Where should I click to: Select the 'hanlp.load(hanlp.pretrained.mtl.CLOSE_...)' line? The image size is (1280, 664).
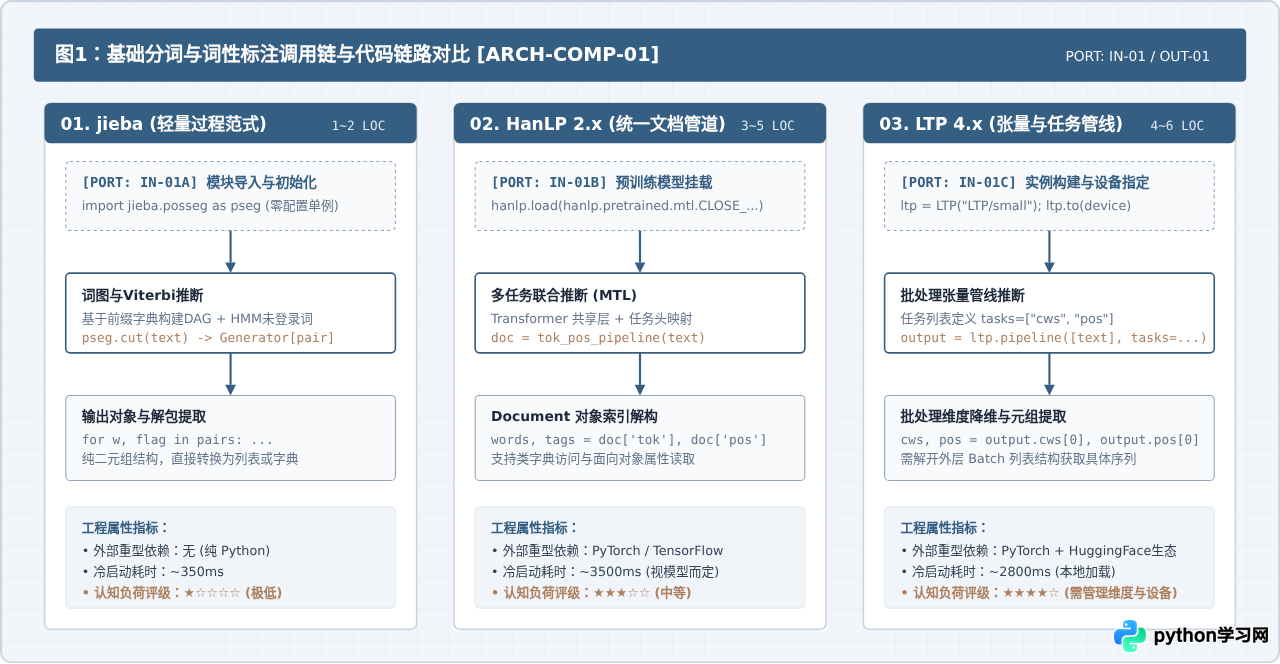(627, 205)
